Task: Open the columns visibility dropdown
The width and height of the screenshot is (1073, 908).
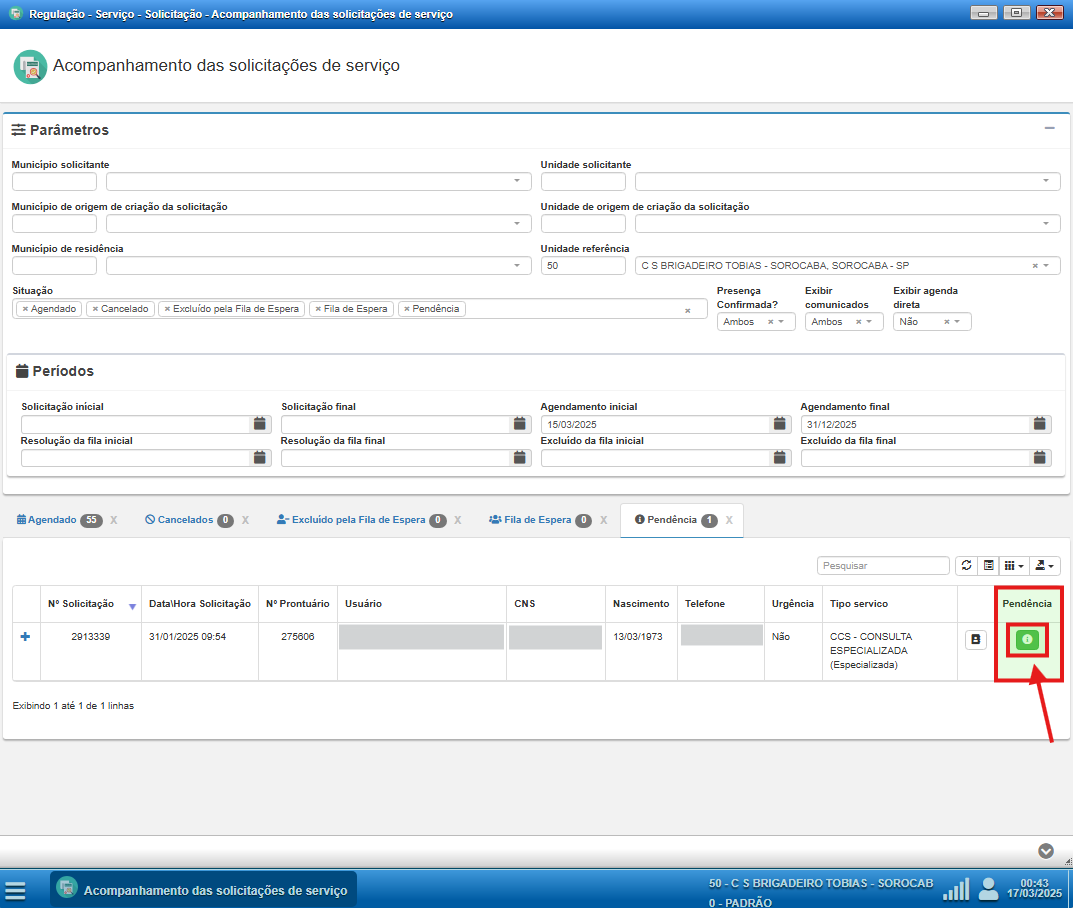Action: pyautogui.click(x=1014, y=566)
